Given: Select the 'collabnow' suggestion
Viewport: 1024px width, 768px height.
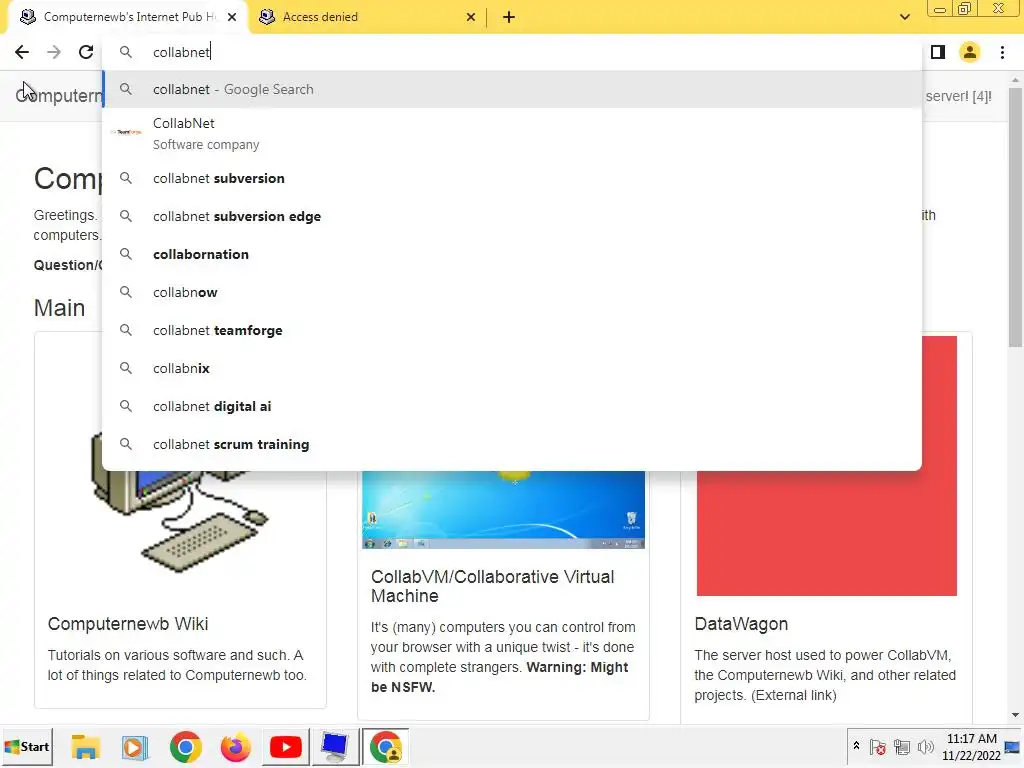Looking at the screenshot, I should tap(512, 292).
